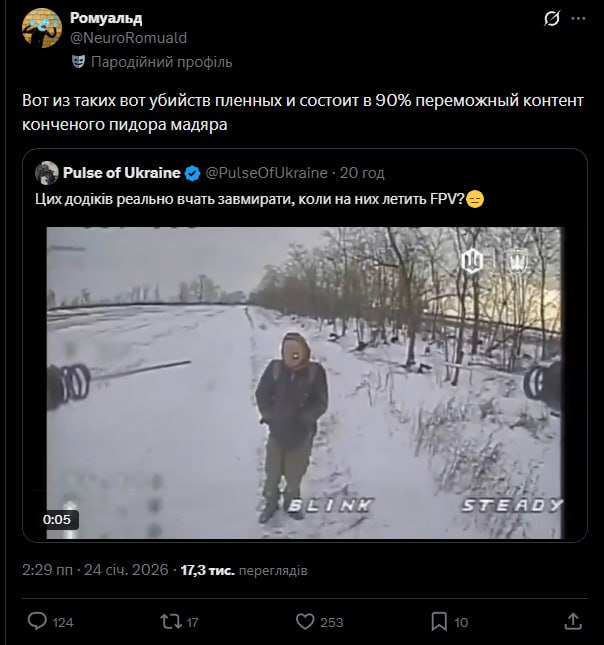Toggle repost on this post

point(170,621)
